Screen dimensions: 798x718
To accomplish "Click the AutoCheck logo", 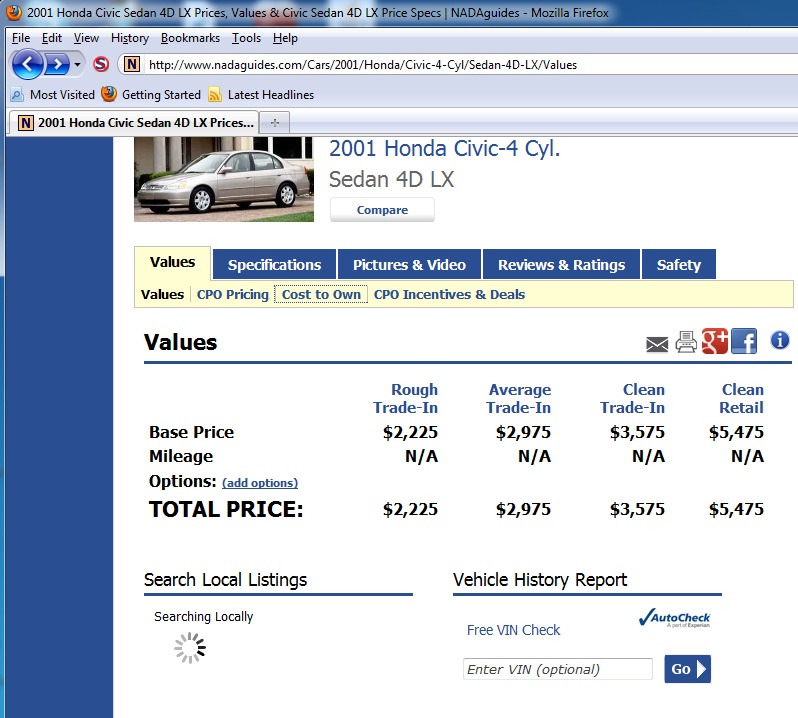I will pos(674,618).
